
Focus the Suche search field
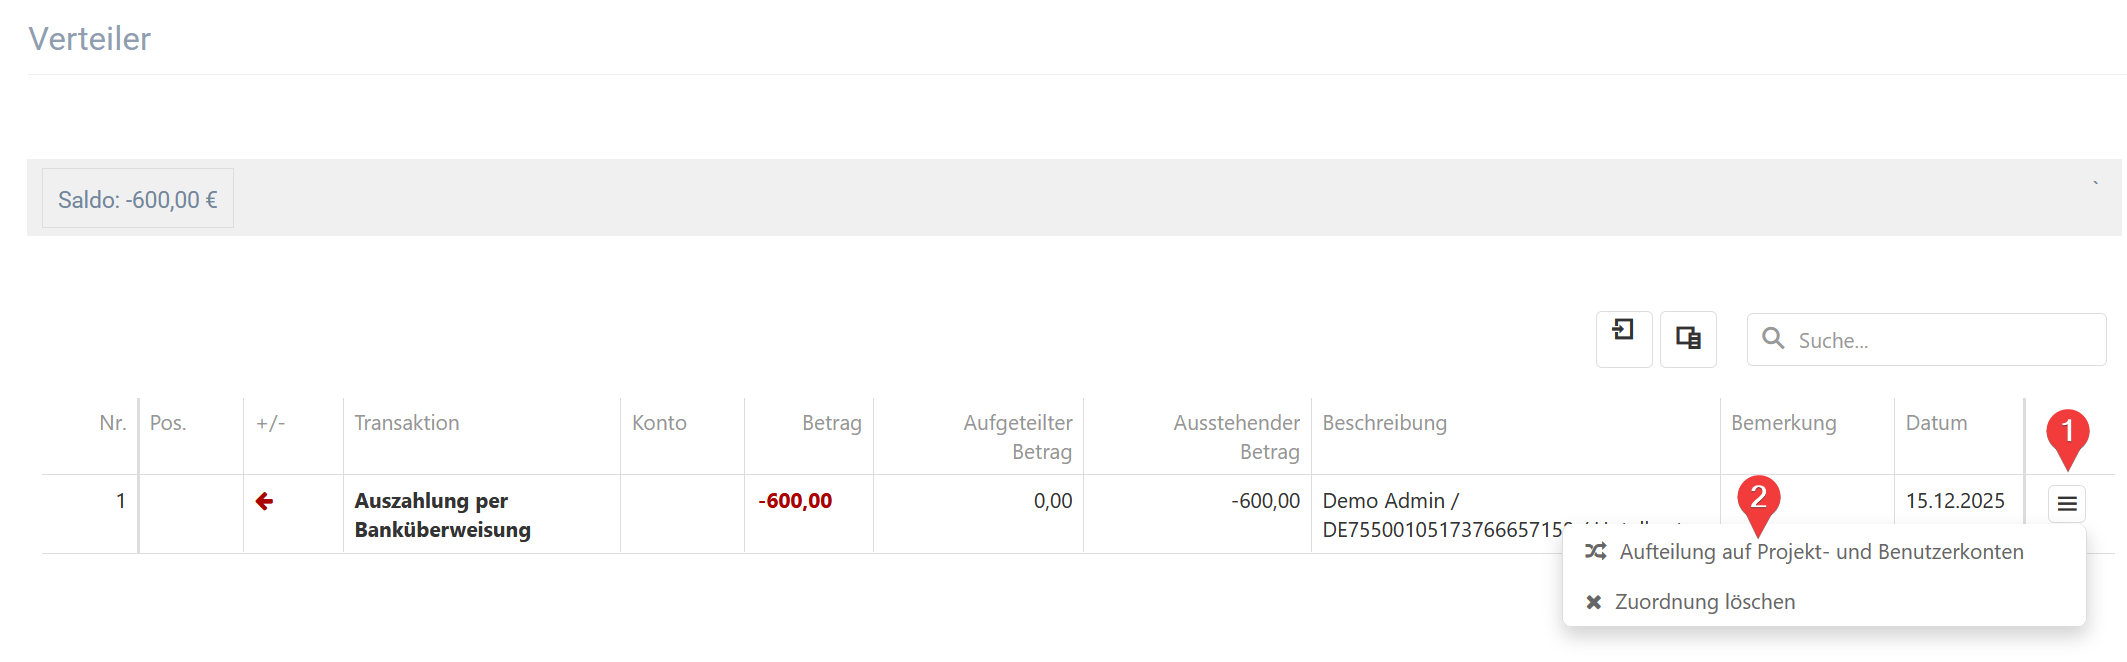(x=1940, y=340)
